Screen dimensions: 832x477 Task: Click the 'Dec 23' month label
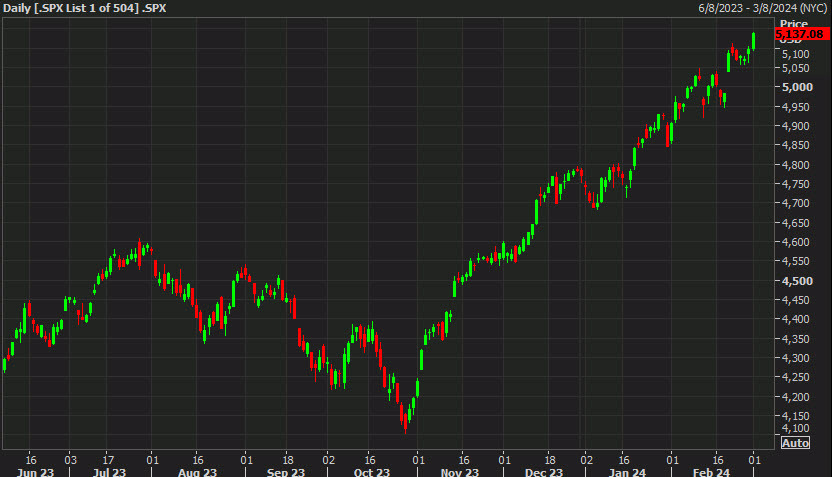[544, 472]
